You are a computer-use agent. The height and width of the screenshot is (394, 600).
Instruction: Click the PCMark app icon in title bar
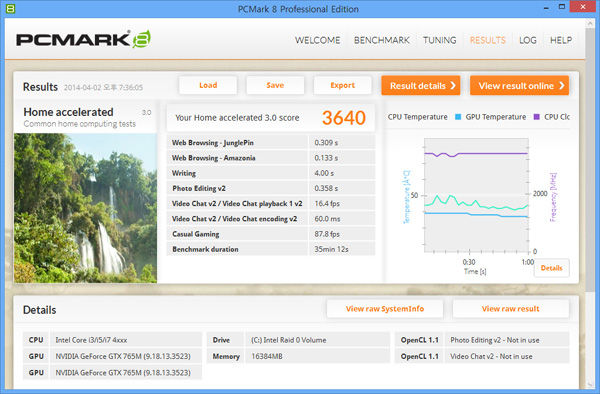coord(10,8)
